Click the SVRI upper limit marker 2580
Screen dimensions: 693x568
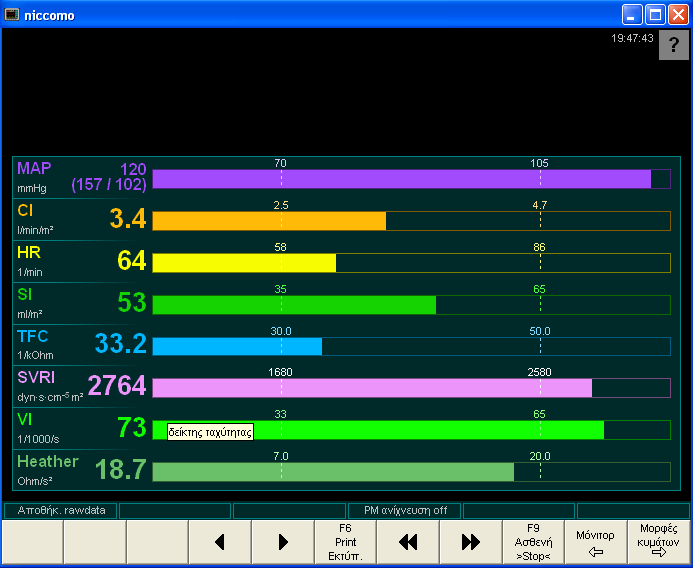click(539, 372)
